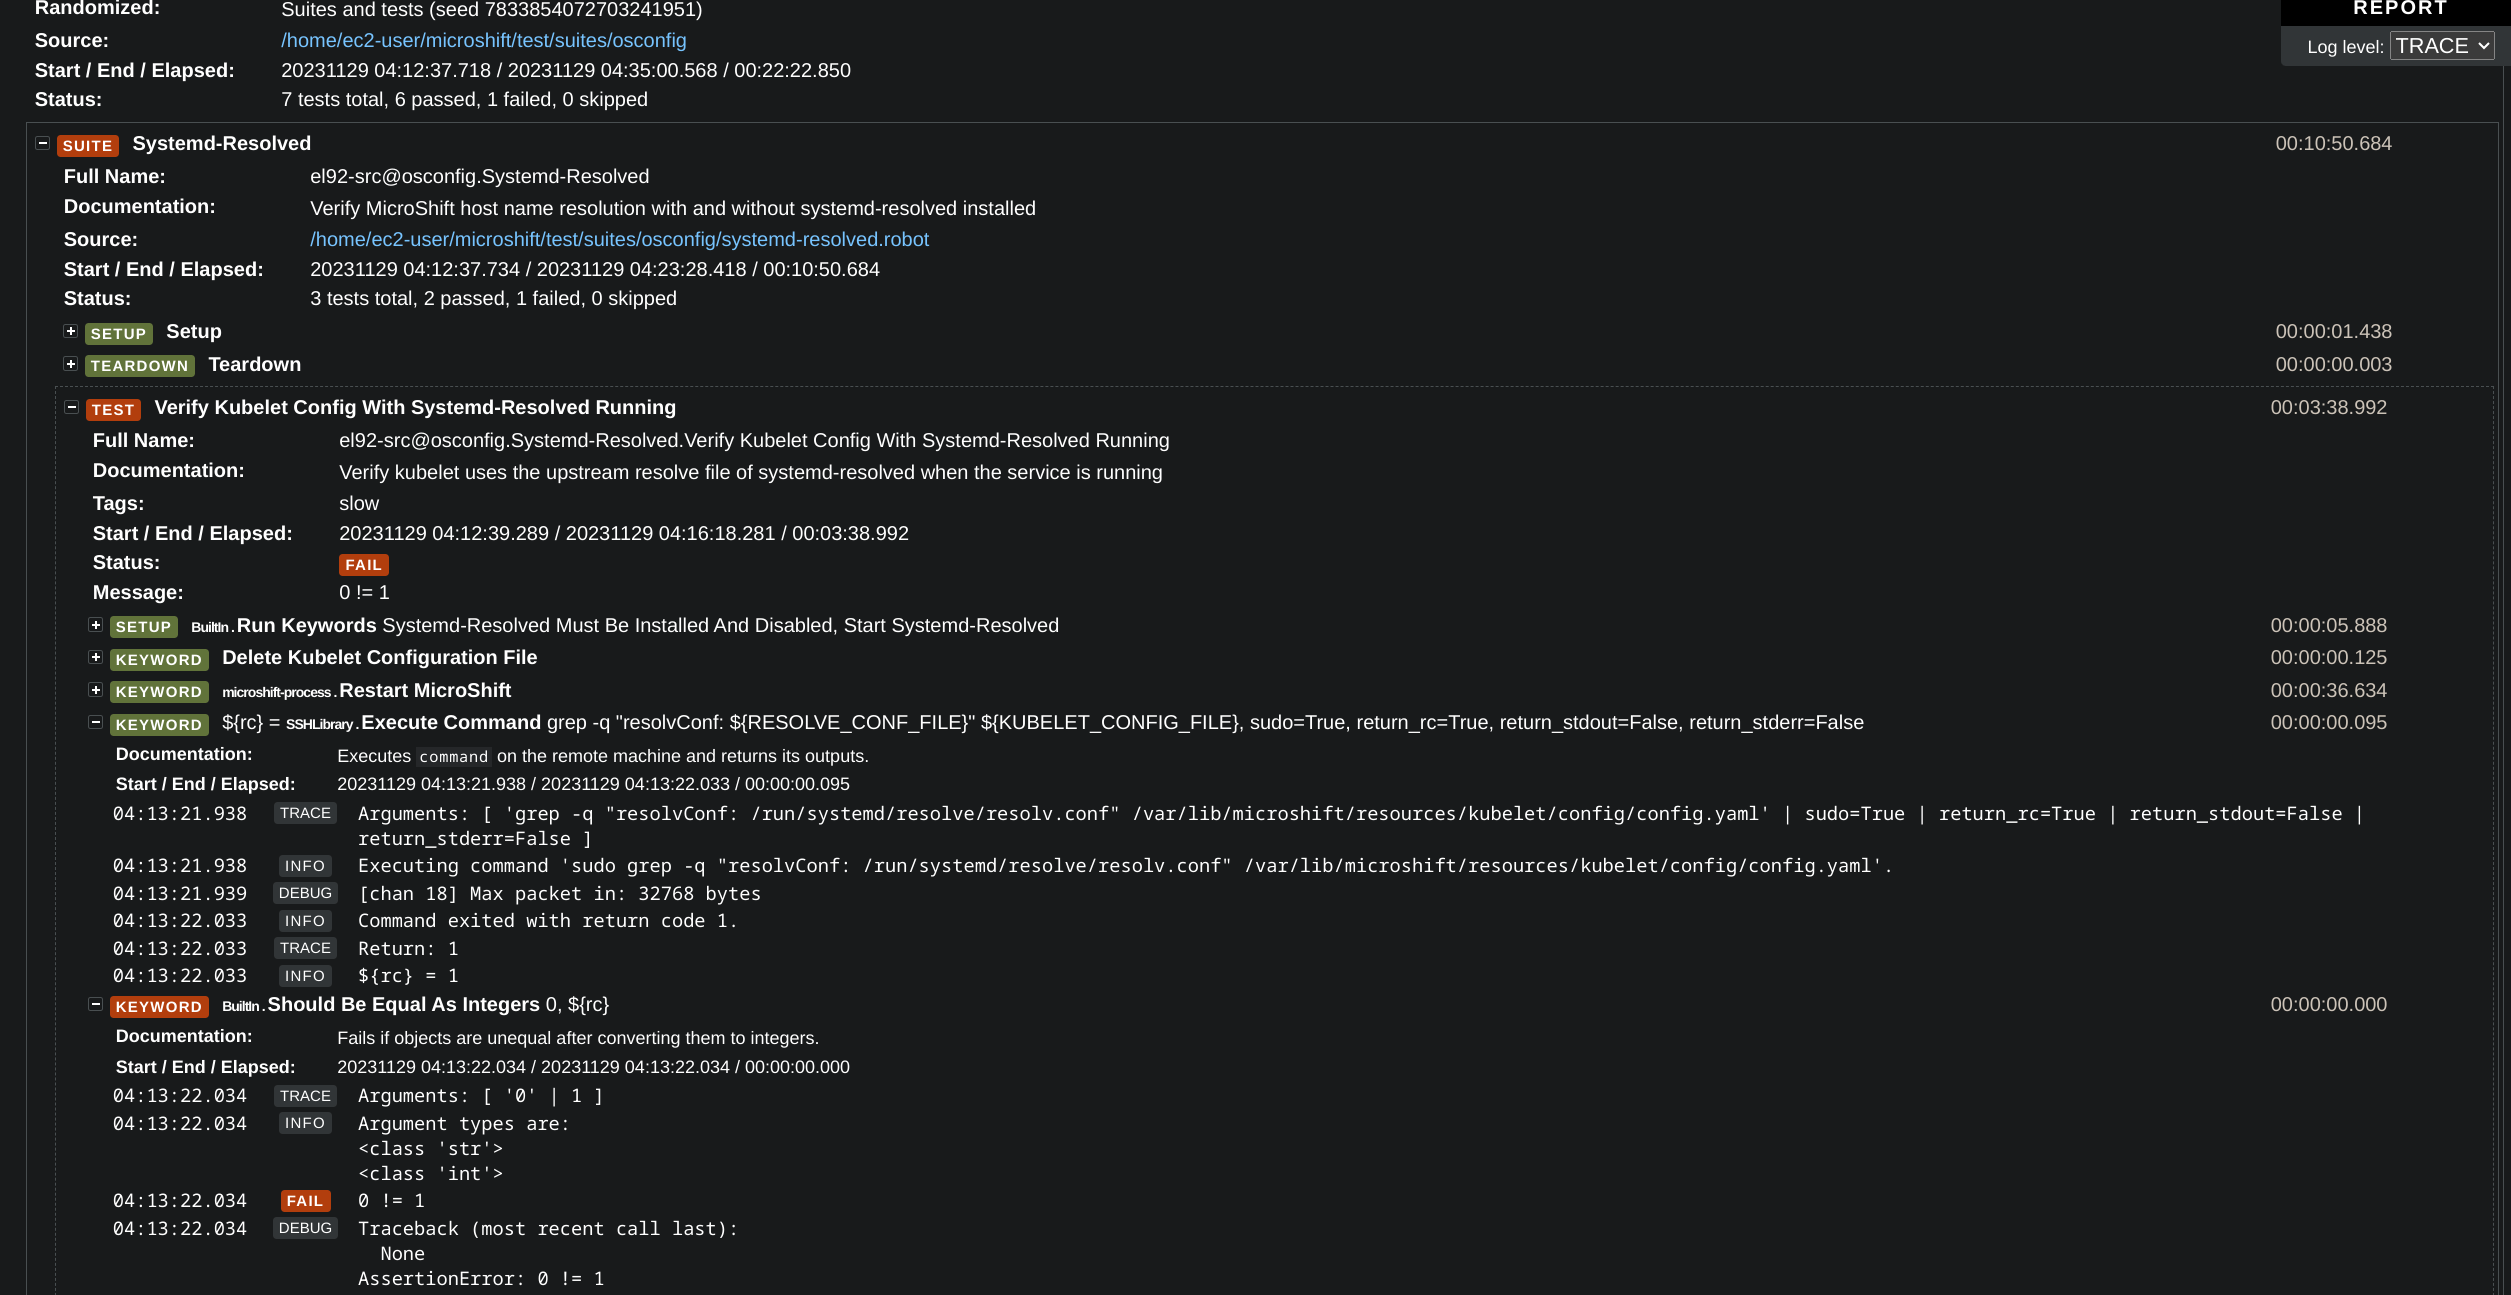Open the Log level dropdown

point(2441,46)
